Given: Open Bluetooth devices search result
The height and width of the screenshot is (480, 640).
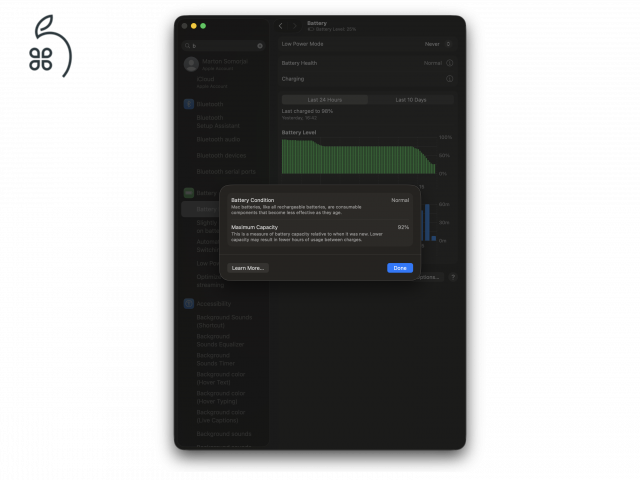Looking at the screenshot, I should [x=221, y=156].
